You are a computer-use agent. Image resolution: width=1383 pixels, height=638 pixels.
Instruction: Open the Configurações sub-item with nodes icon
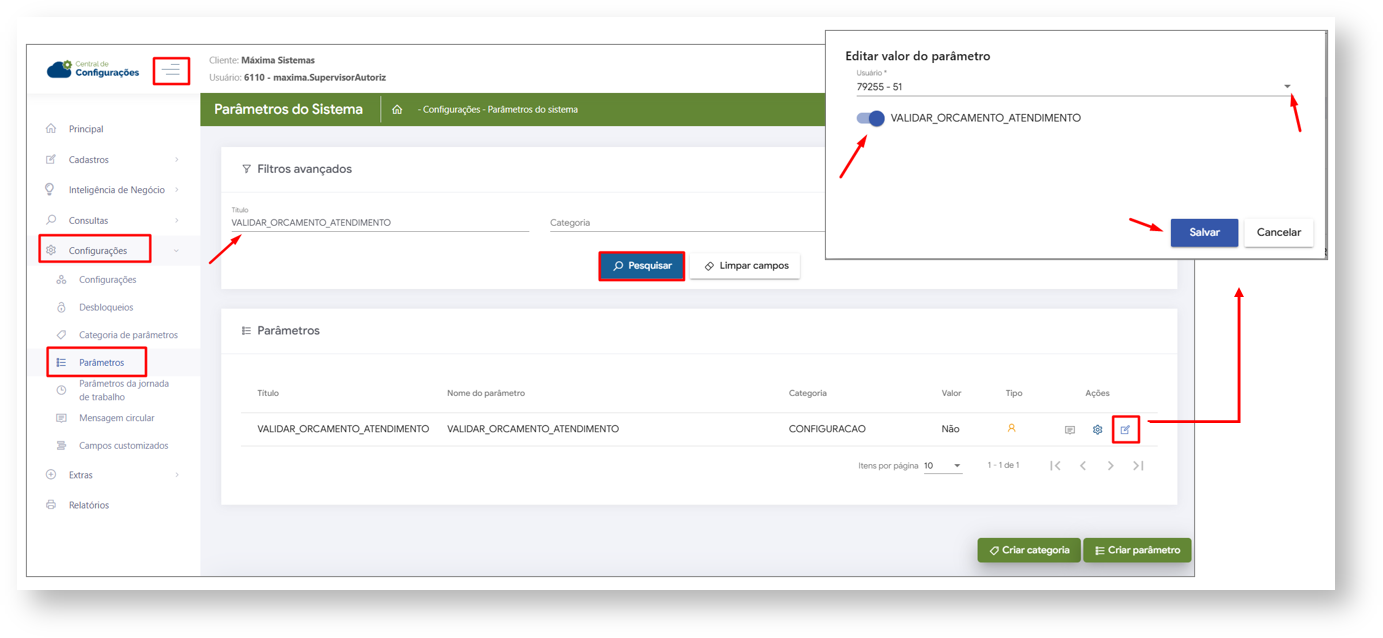107,280
